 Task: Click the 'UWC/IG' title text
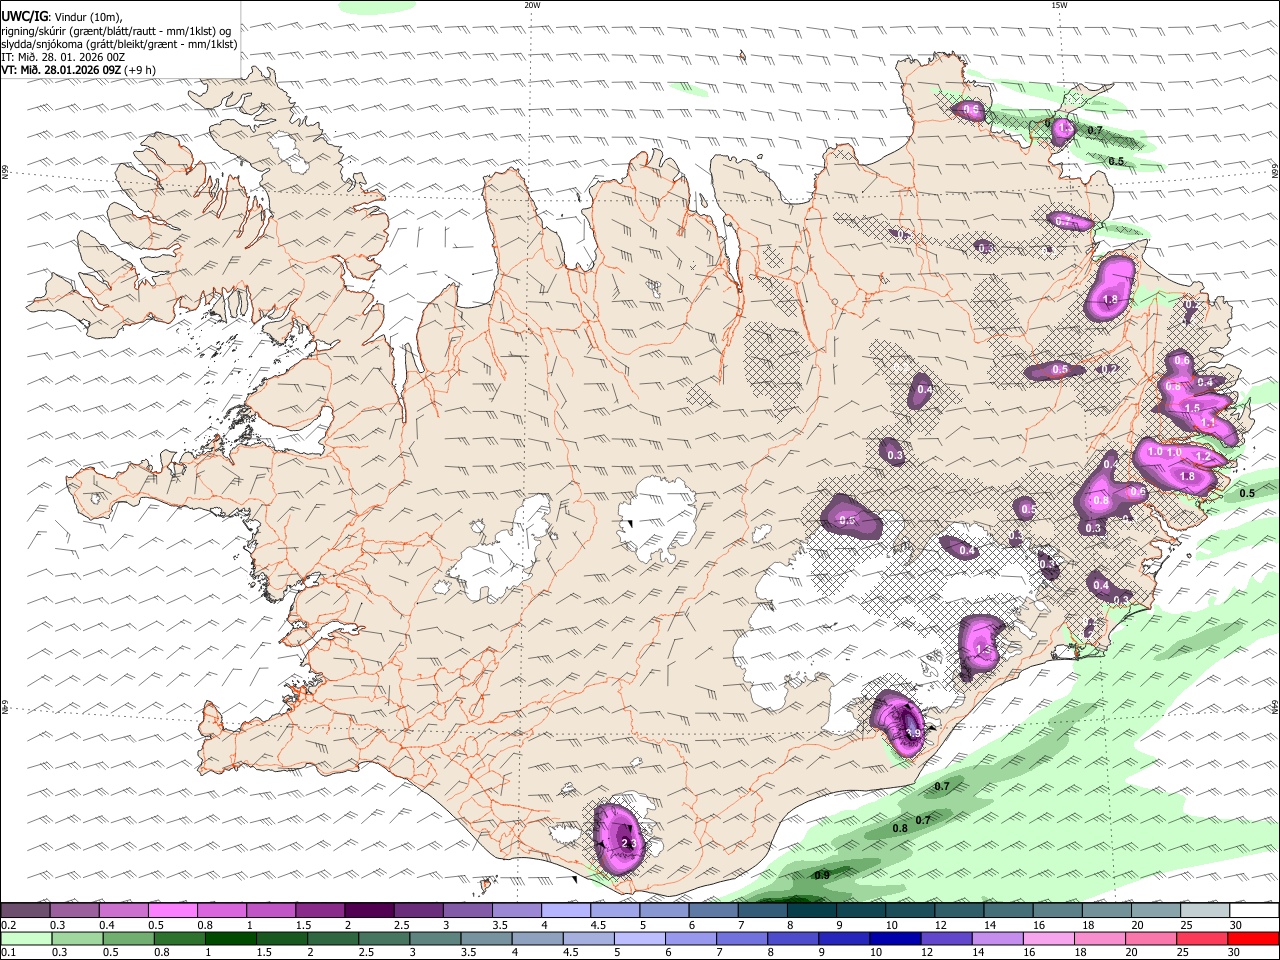24,17
